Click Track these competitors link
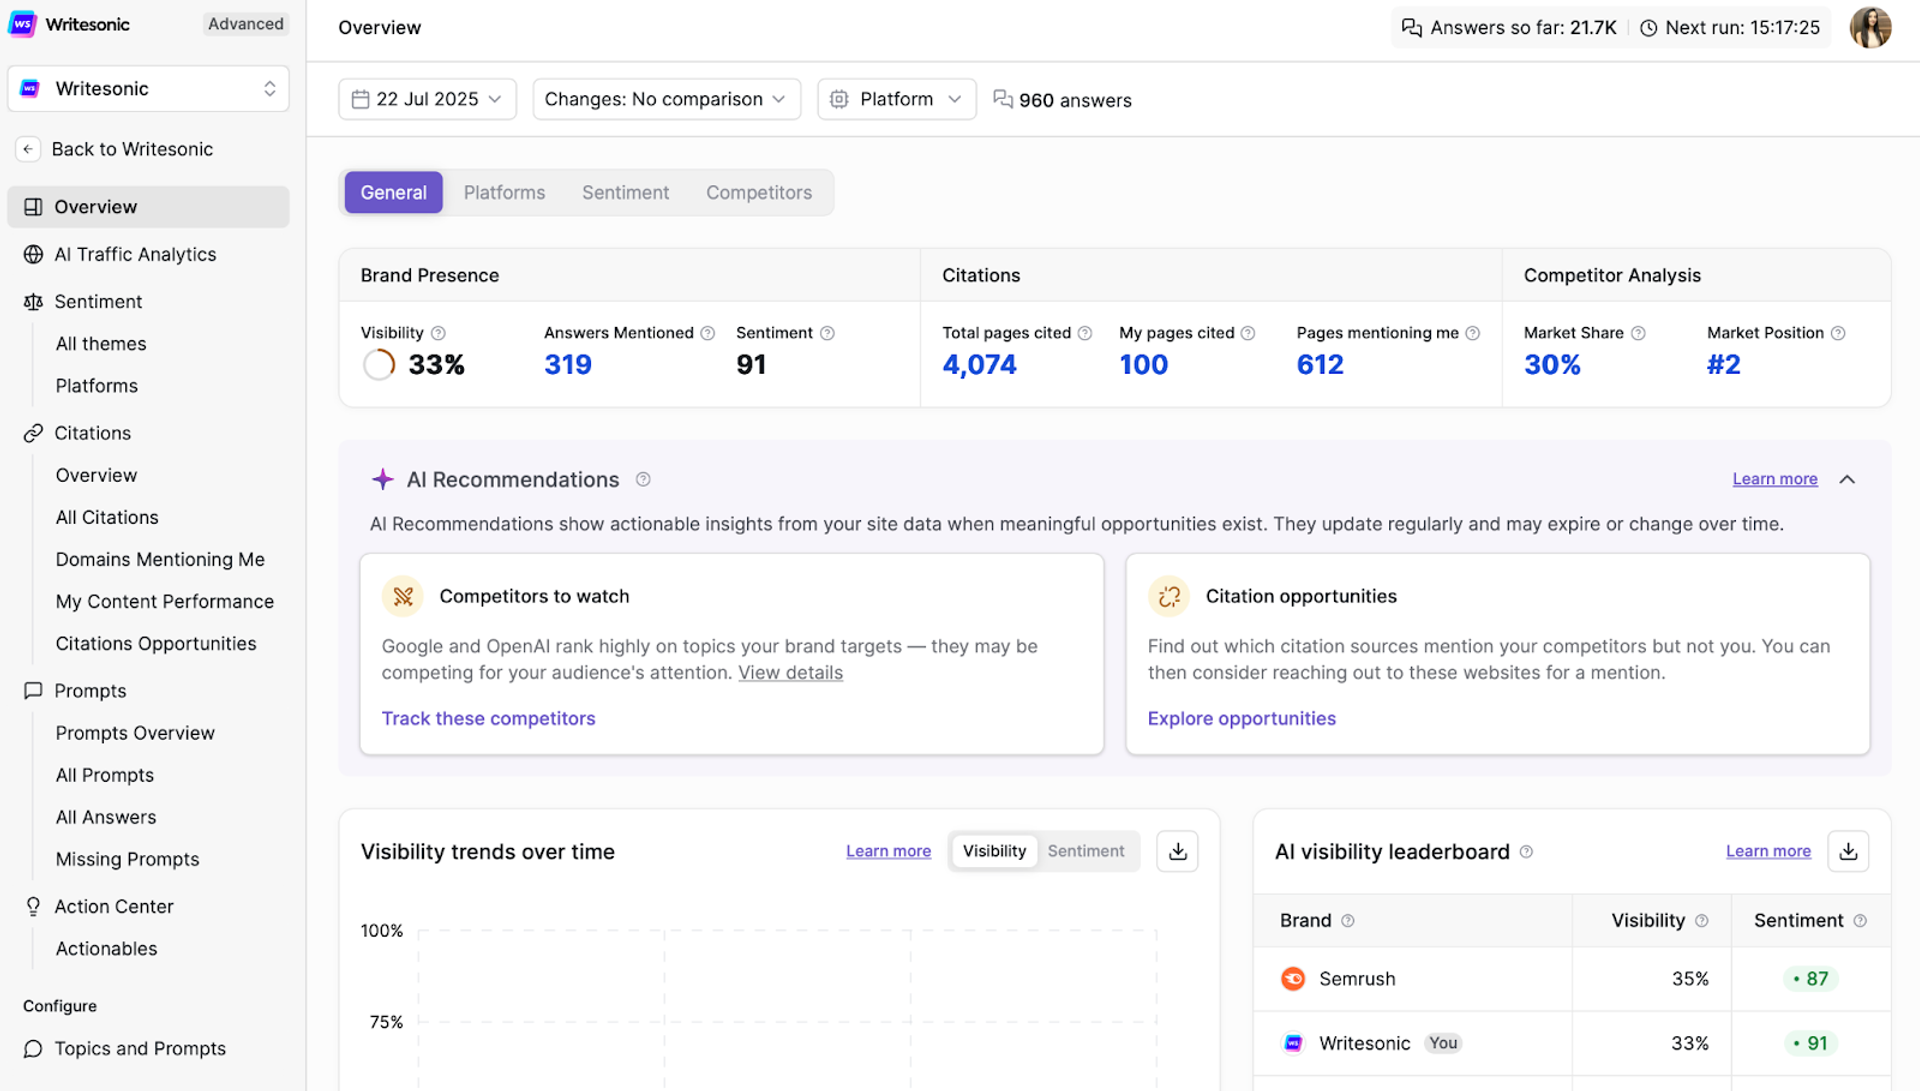1920x1091 pixels. 488,718
